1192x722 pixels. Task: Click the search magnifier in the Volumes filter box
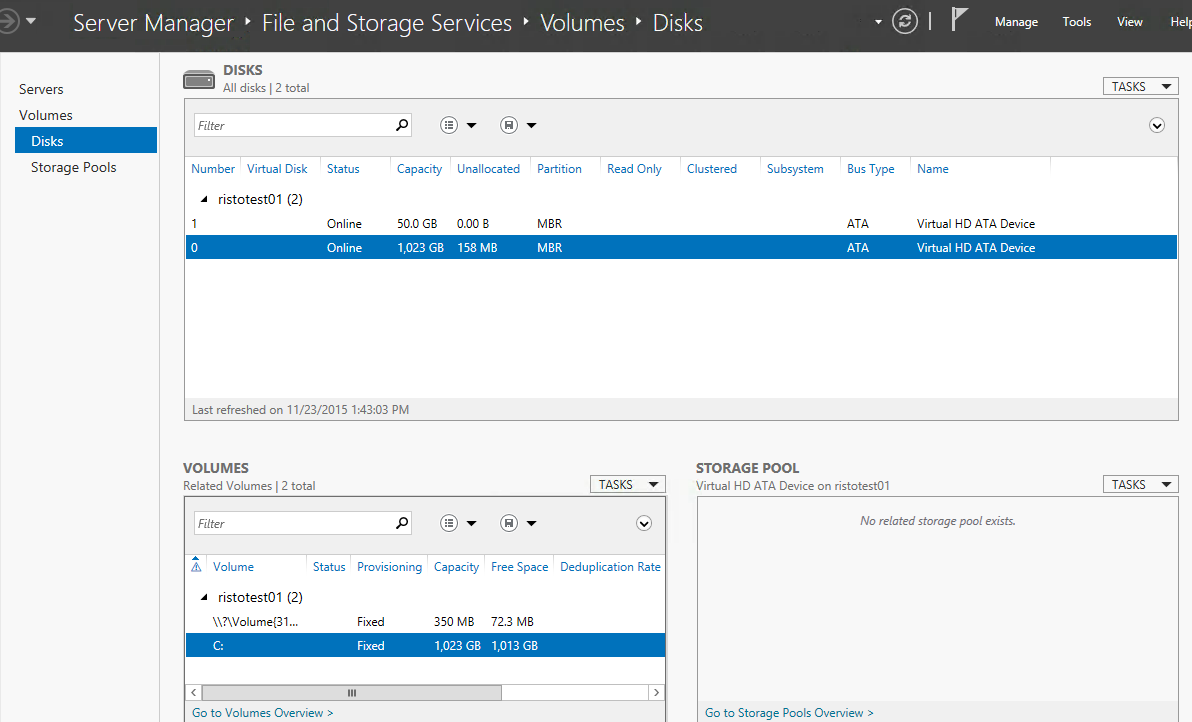(401, 522)
